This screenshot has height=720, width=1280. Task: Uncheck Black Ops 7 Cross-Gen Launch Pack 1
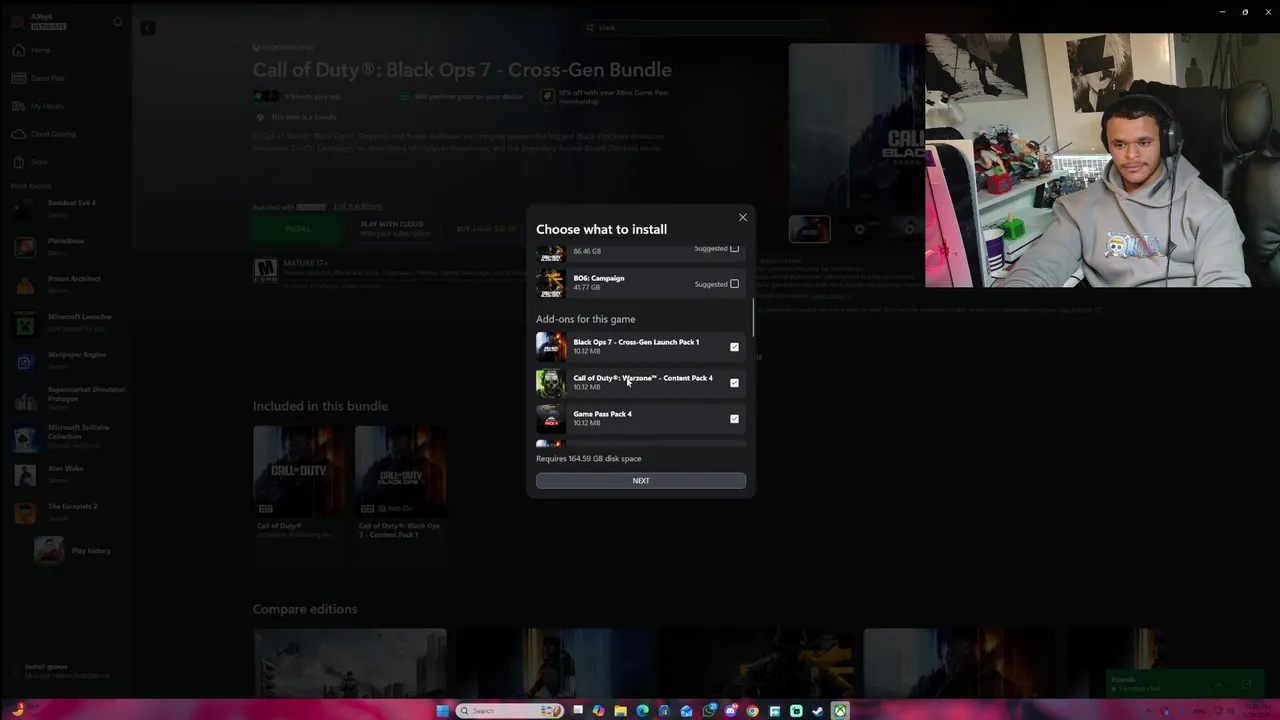coord(734,347)
